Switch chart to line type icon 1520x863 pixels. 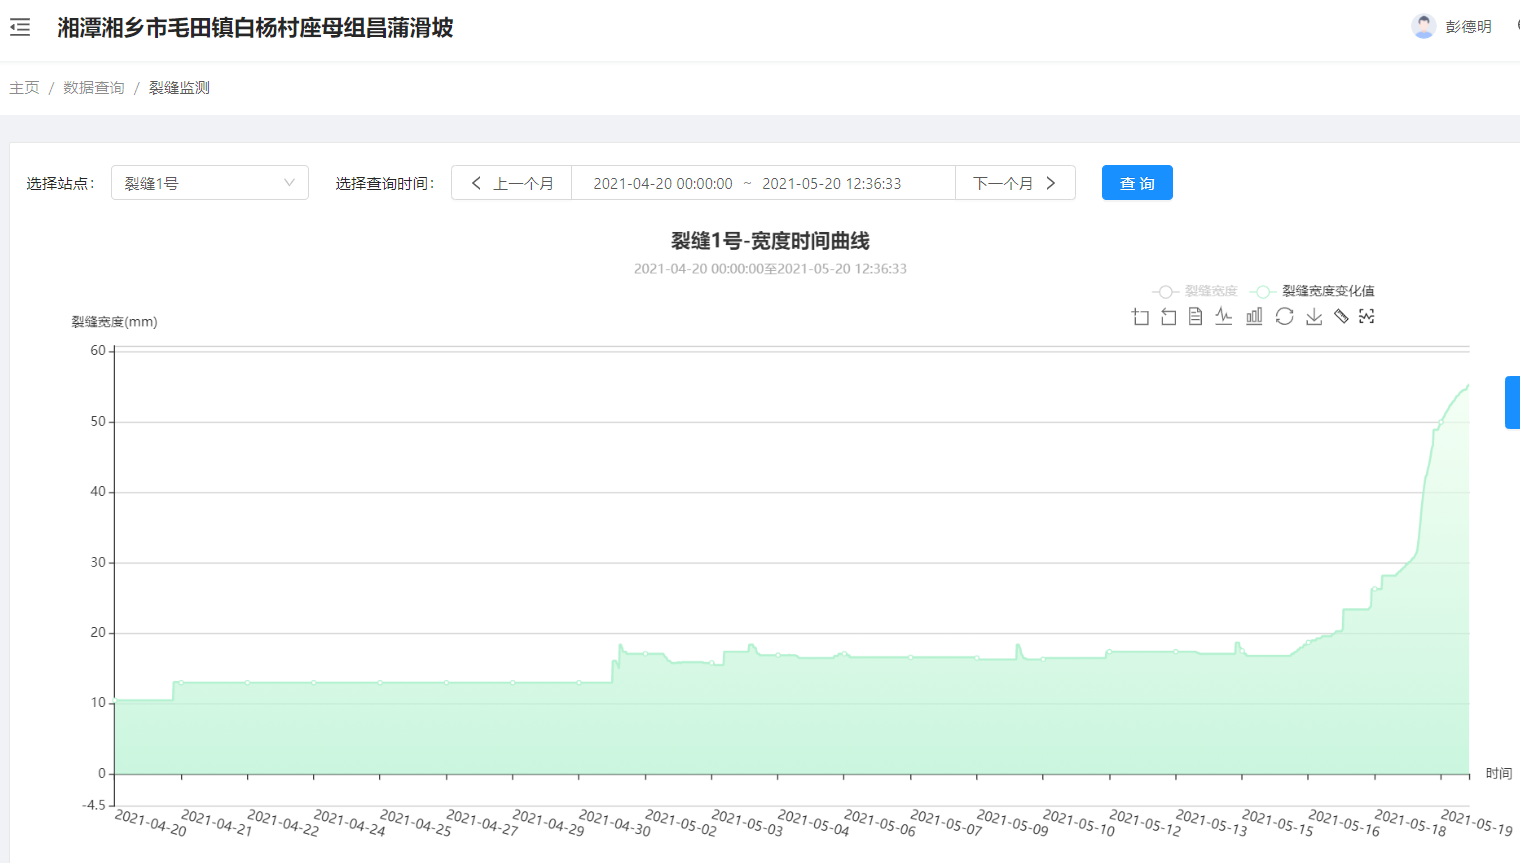coord(1224,317)
